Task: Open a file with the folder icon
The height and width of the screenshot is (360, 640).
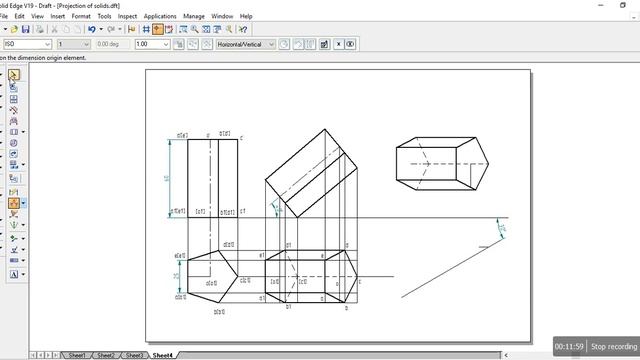Action: [14, 29]
